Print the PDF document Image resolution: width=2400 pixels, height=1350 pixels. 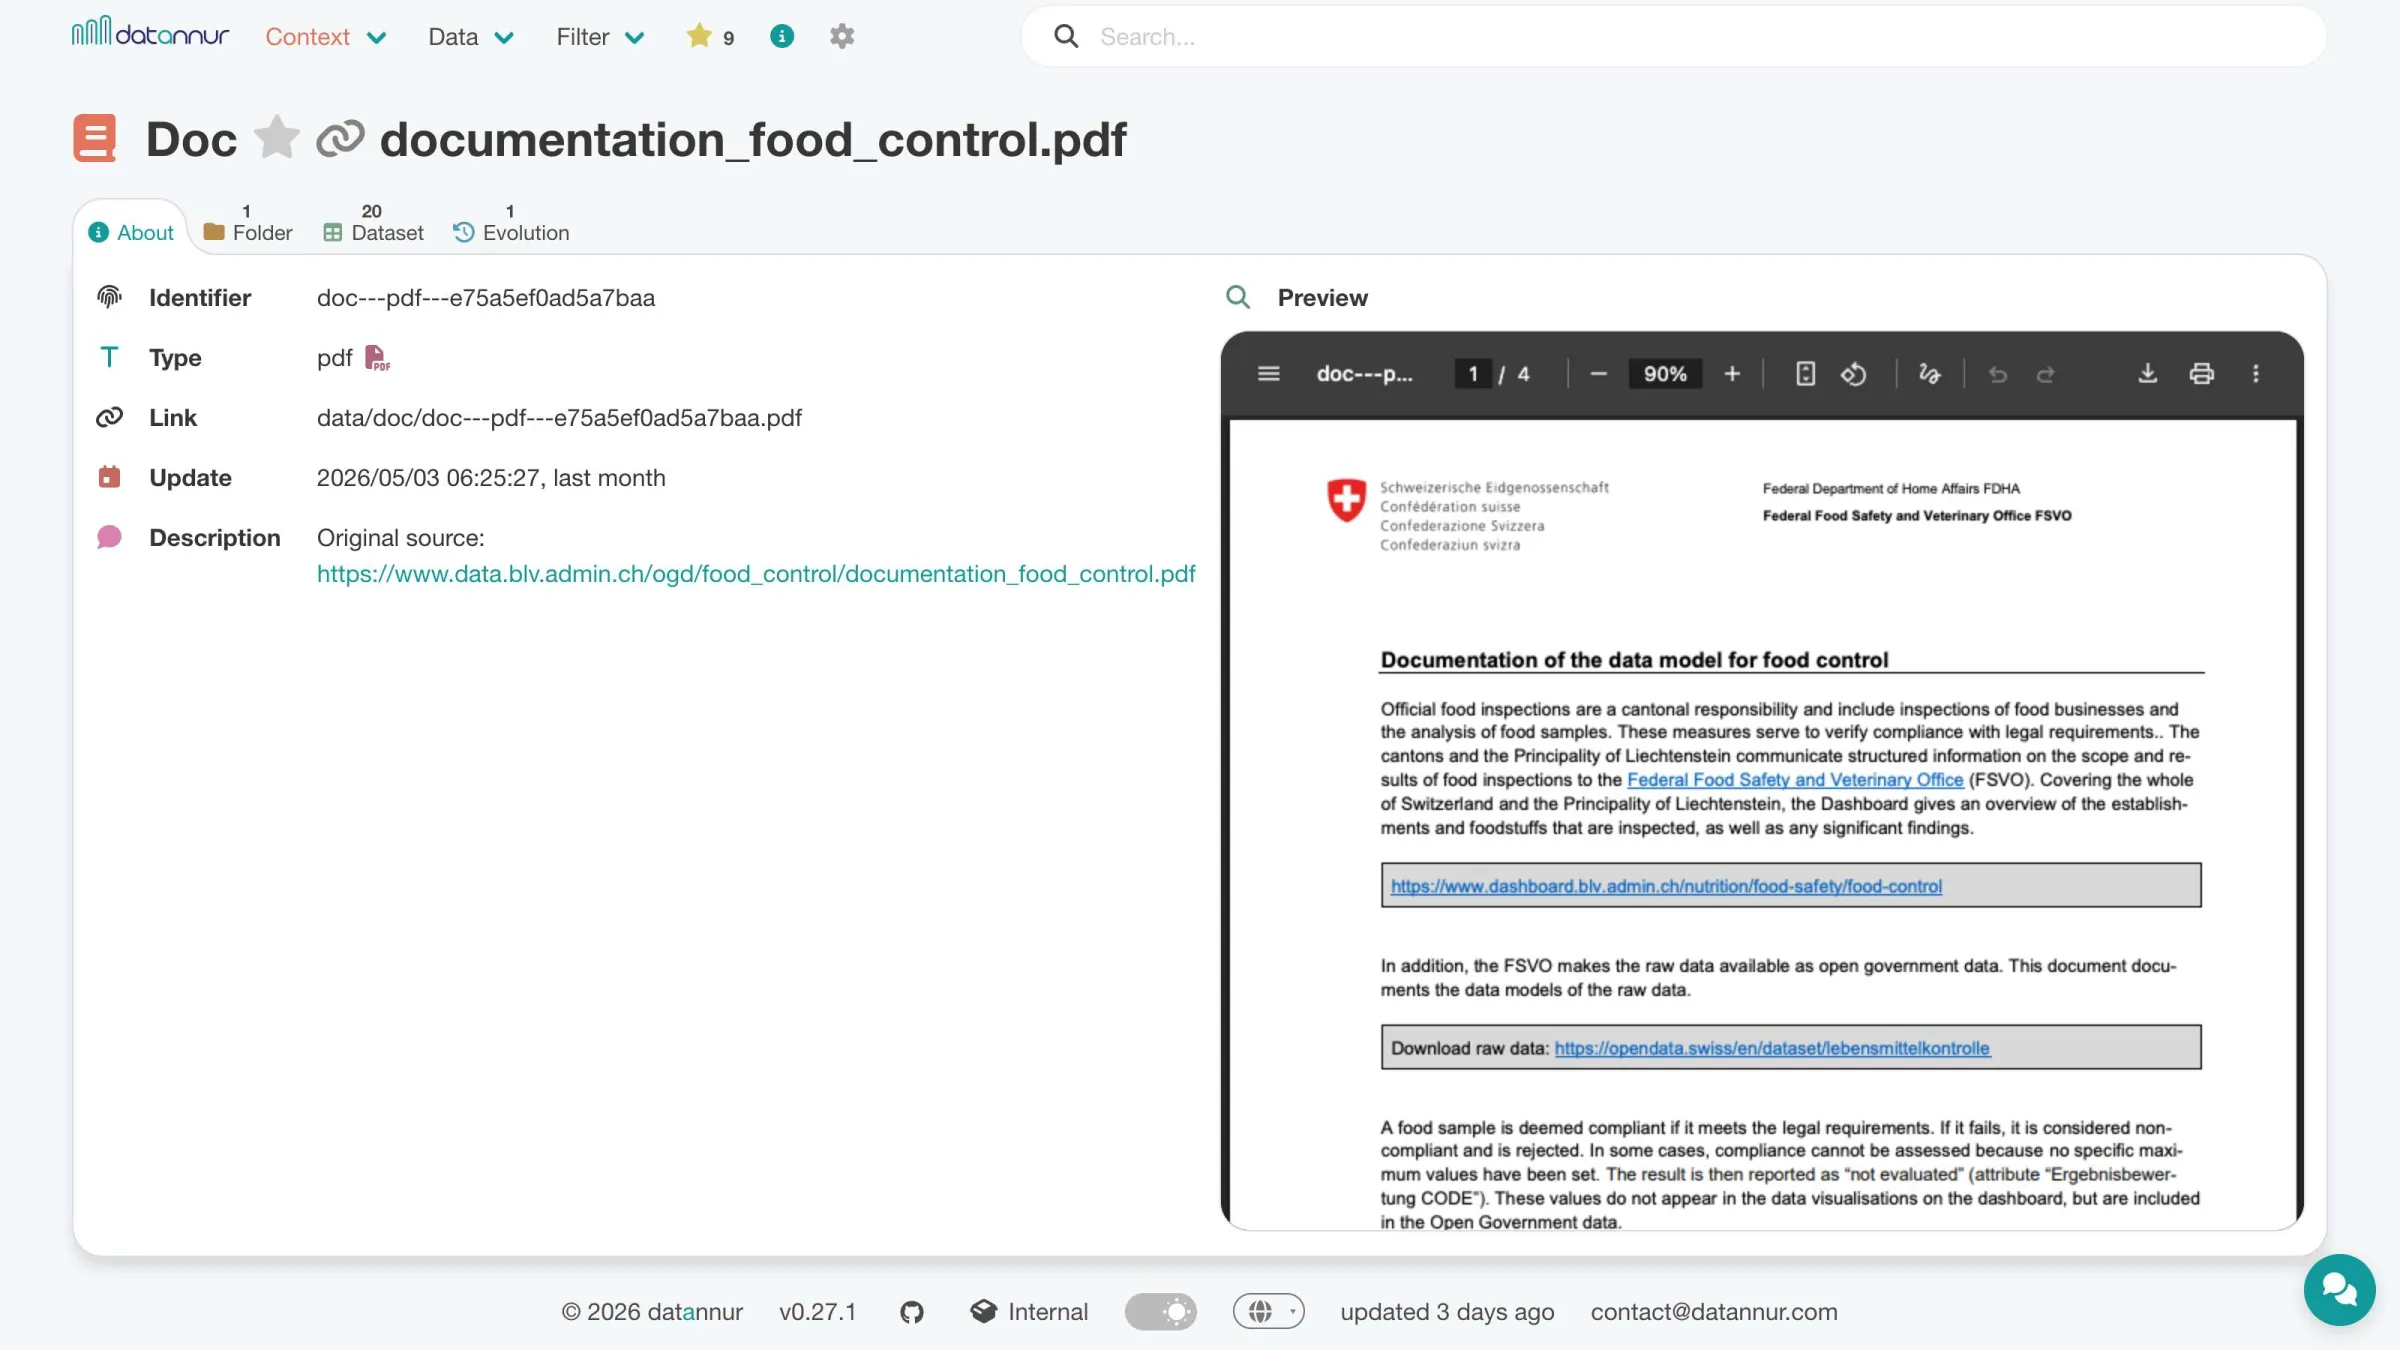(x=2201, y=374)
